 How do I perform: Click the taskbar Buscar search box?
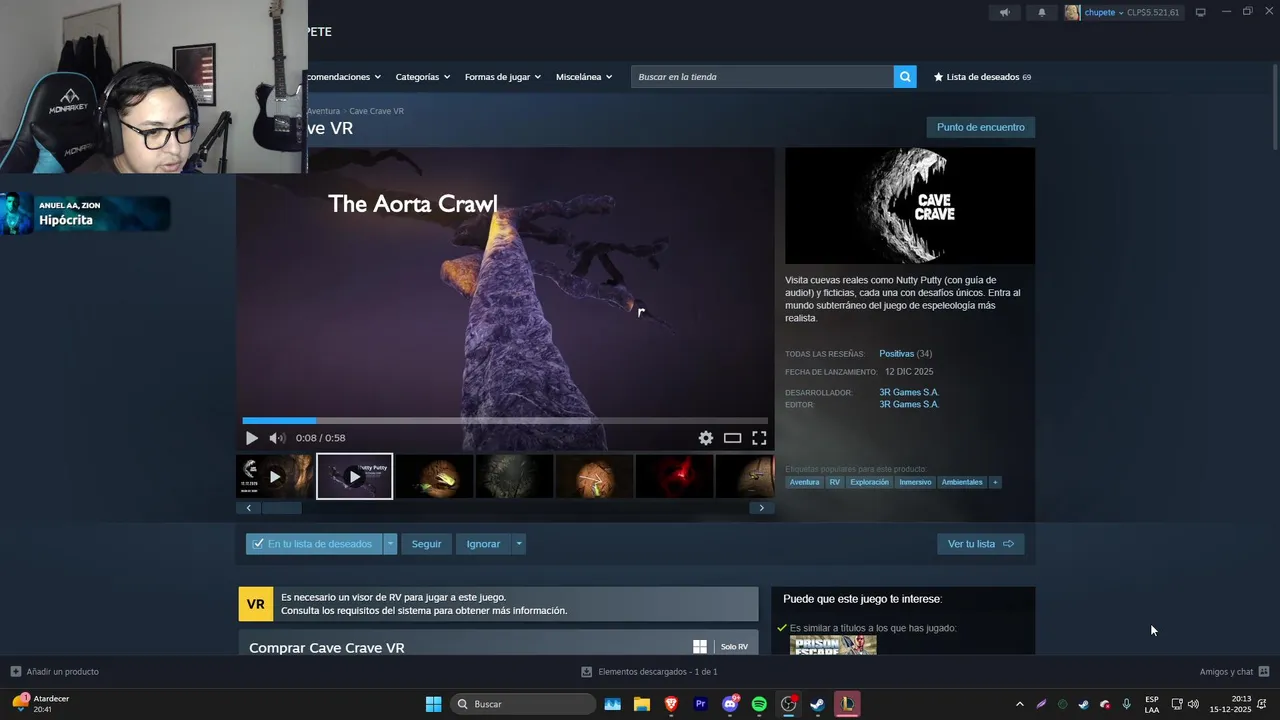click(523, 704)
